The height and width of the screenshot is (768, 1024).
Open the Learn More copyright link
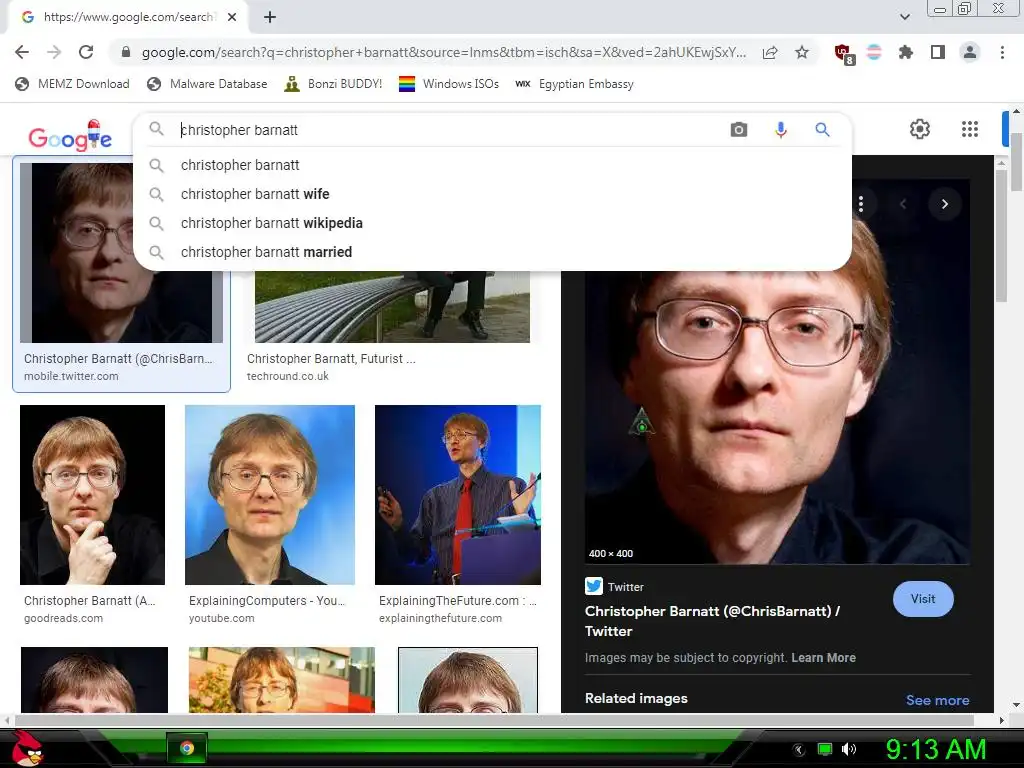823,658
